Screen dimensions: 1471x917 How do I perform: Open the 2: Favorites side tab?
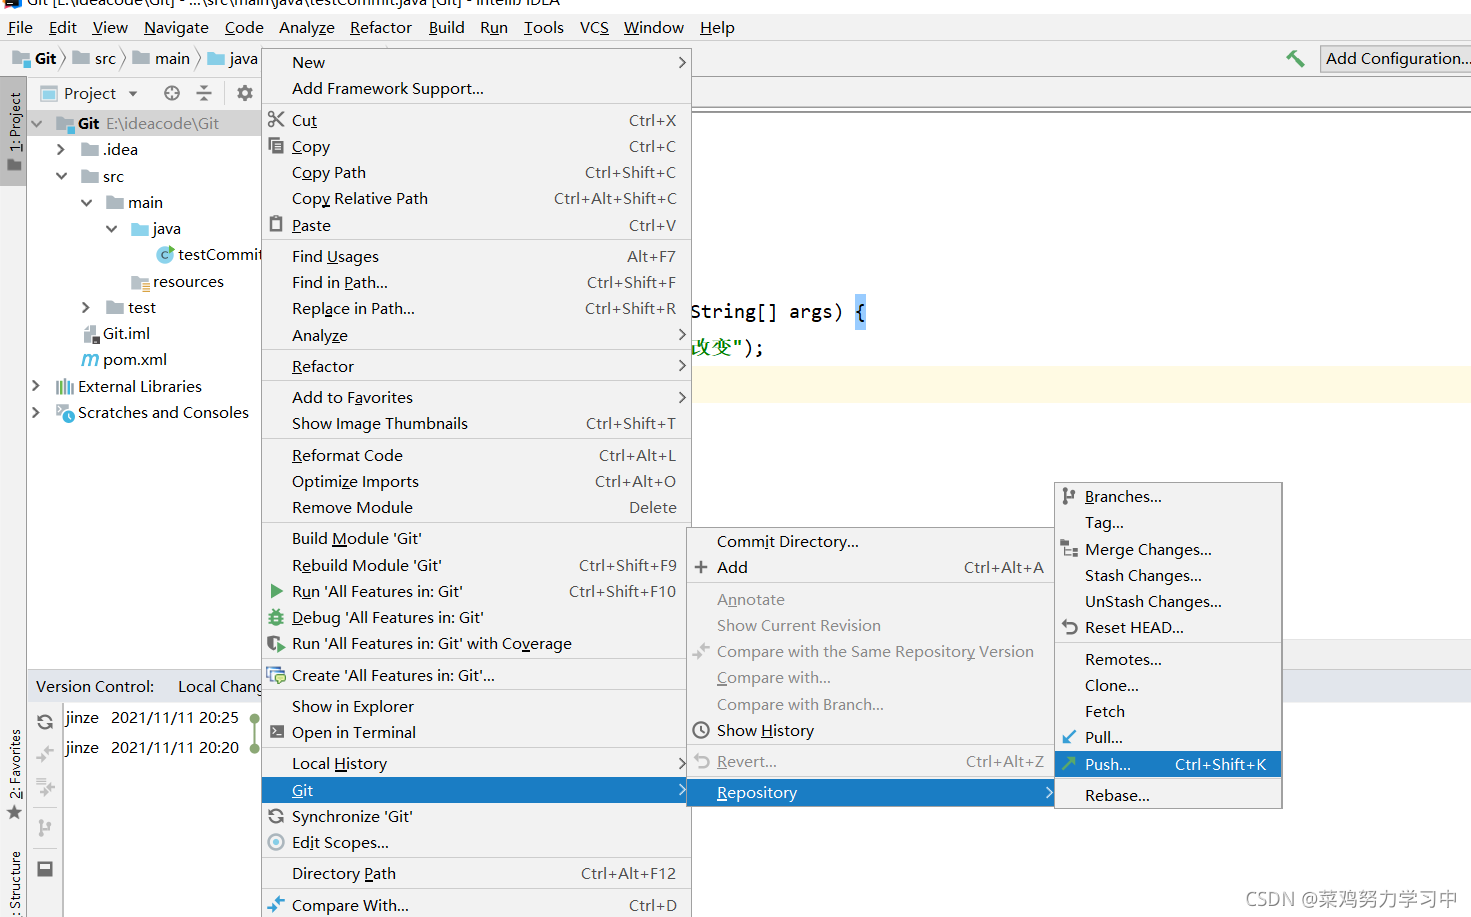(x=14, y=773)
